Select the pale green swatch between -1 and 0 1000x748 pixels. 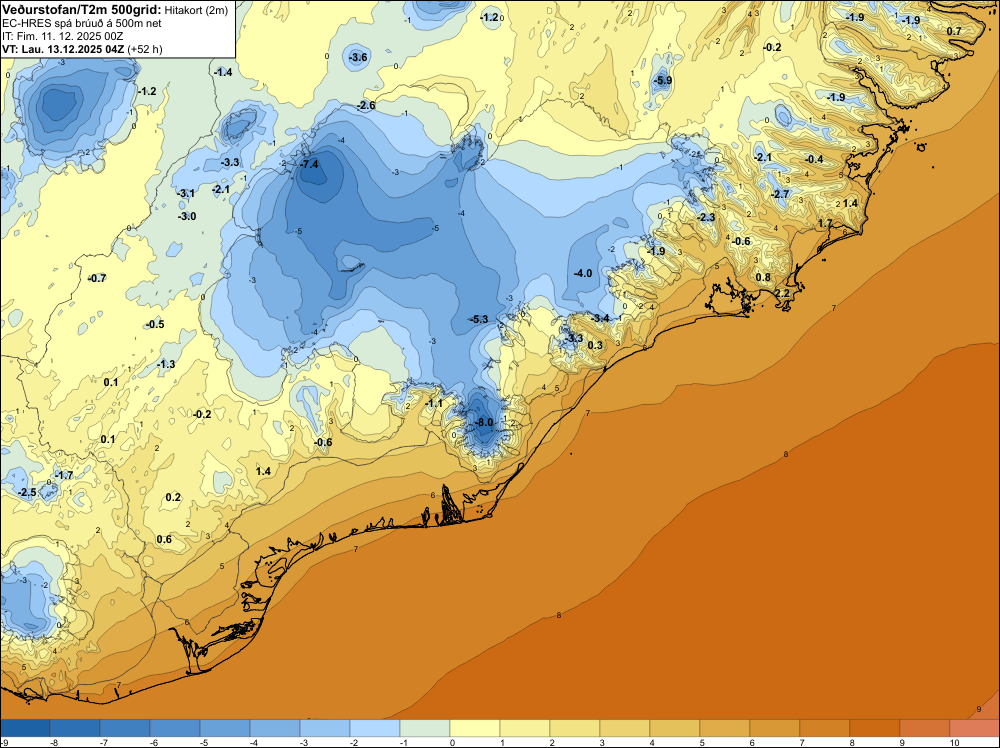click(425, 728)
